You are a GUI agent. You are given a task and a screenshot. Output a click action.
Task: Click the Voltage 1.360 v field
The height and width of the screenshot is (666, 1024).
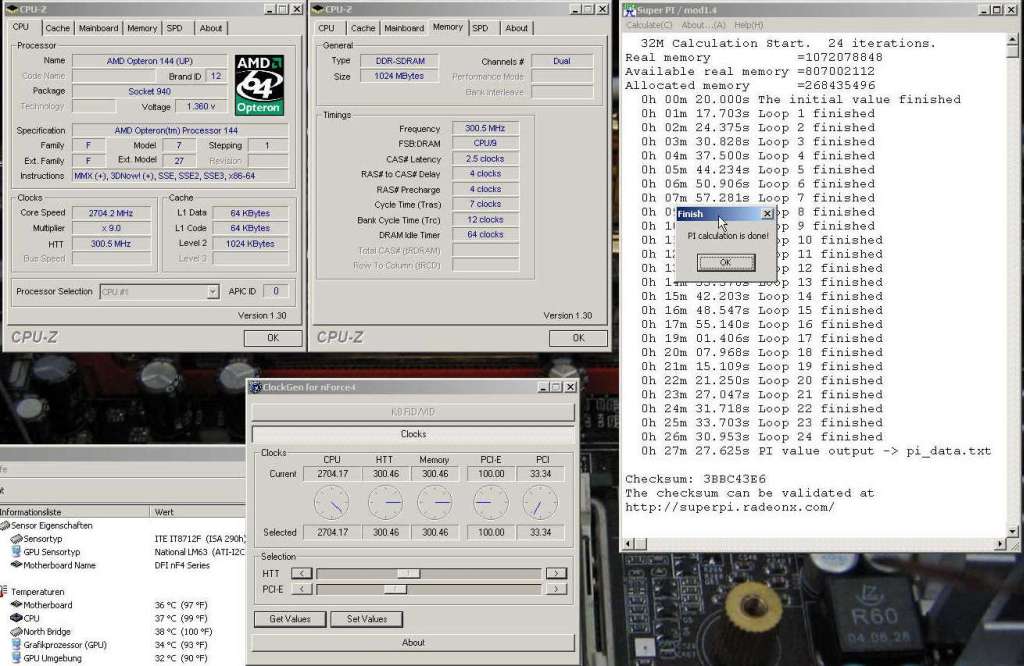(201, 106)
